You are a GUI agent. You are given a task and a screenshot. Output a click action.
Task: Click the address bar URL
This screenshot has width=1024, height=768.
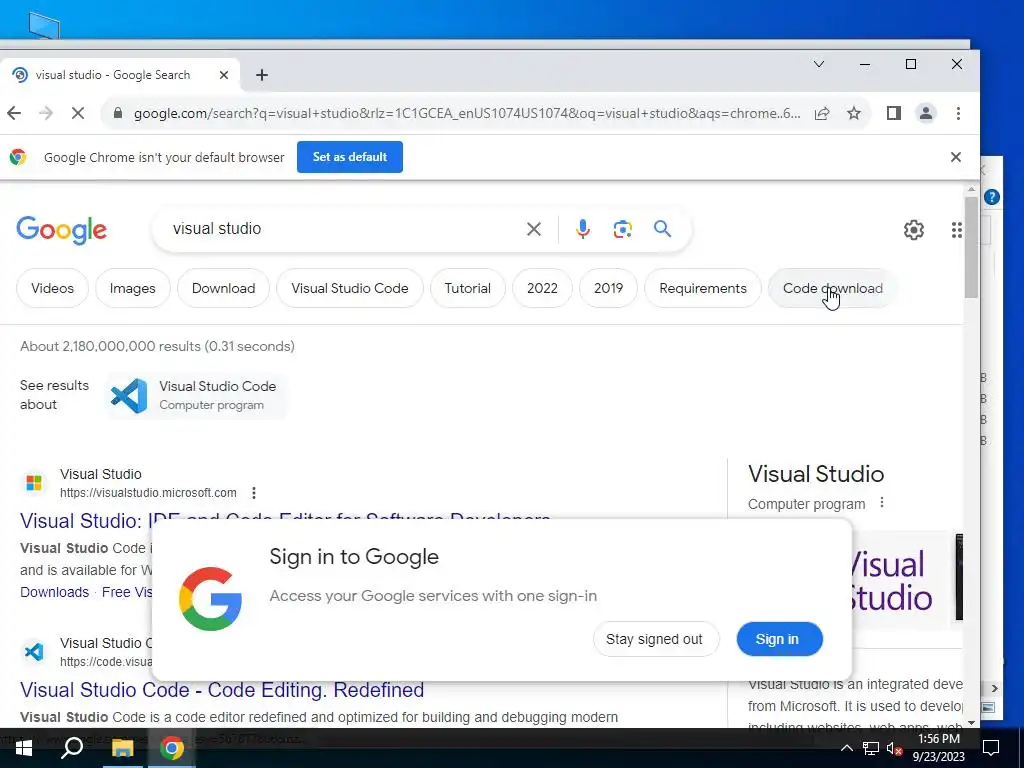click(x=466, y=113)
